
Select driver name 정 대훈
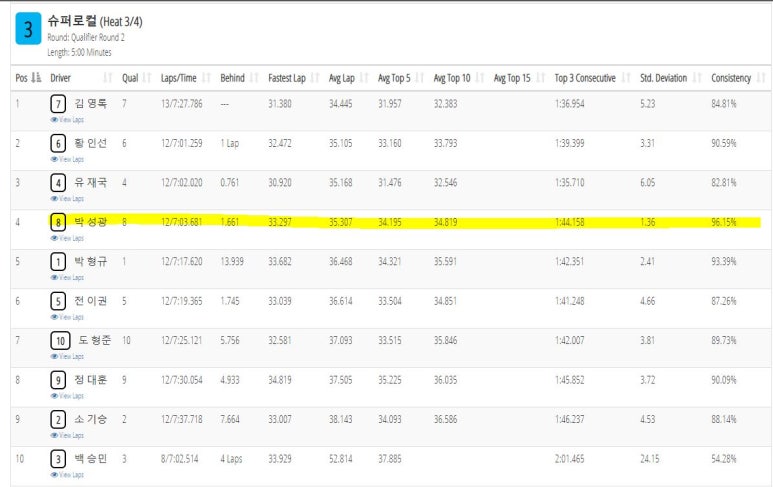(91, 380)
